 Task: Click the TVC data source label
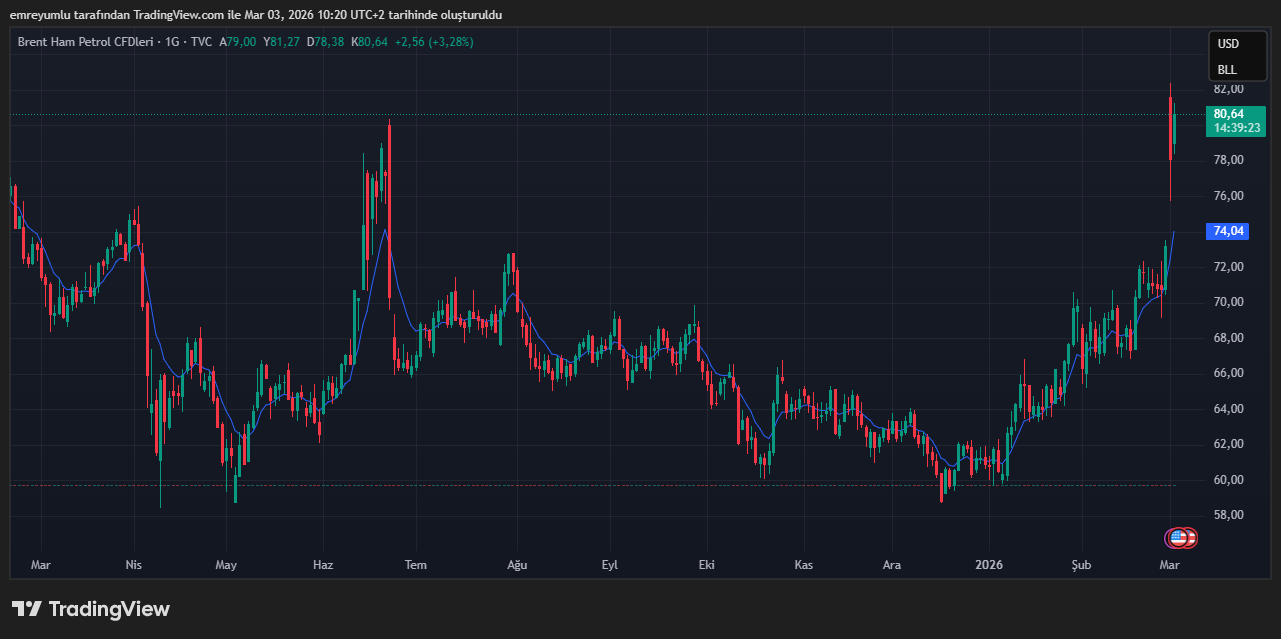click(201, 42)
